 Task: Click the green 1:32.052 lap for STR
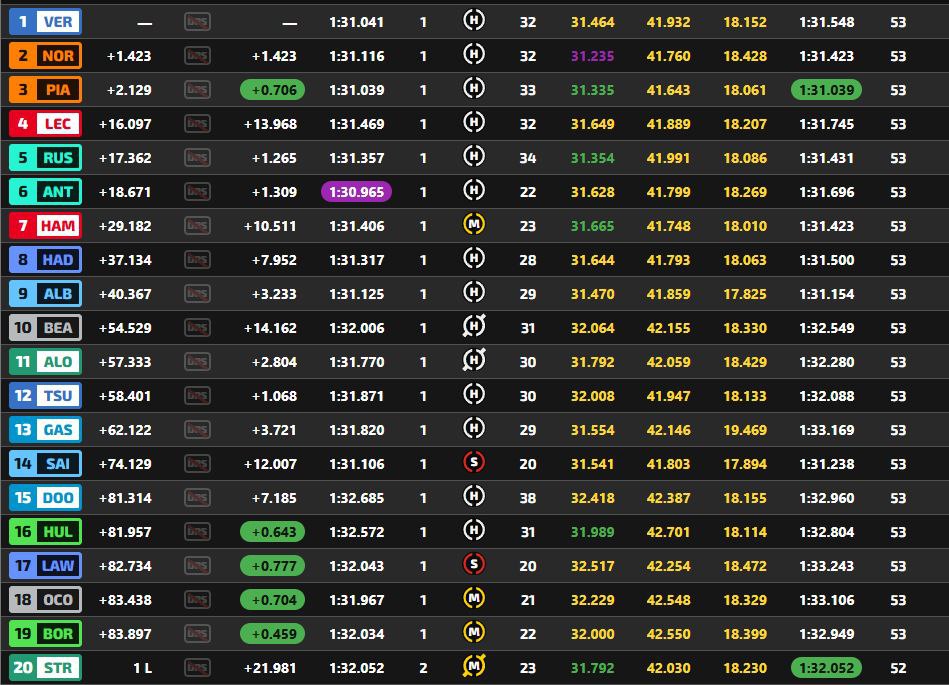[826, 667]
